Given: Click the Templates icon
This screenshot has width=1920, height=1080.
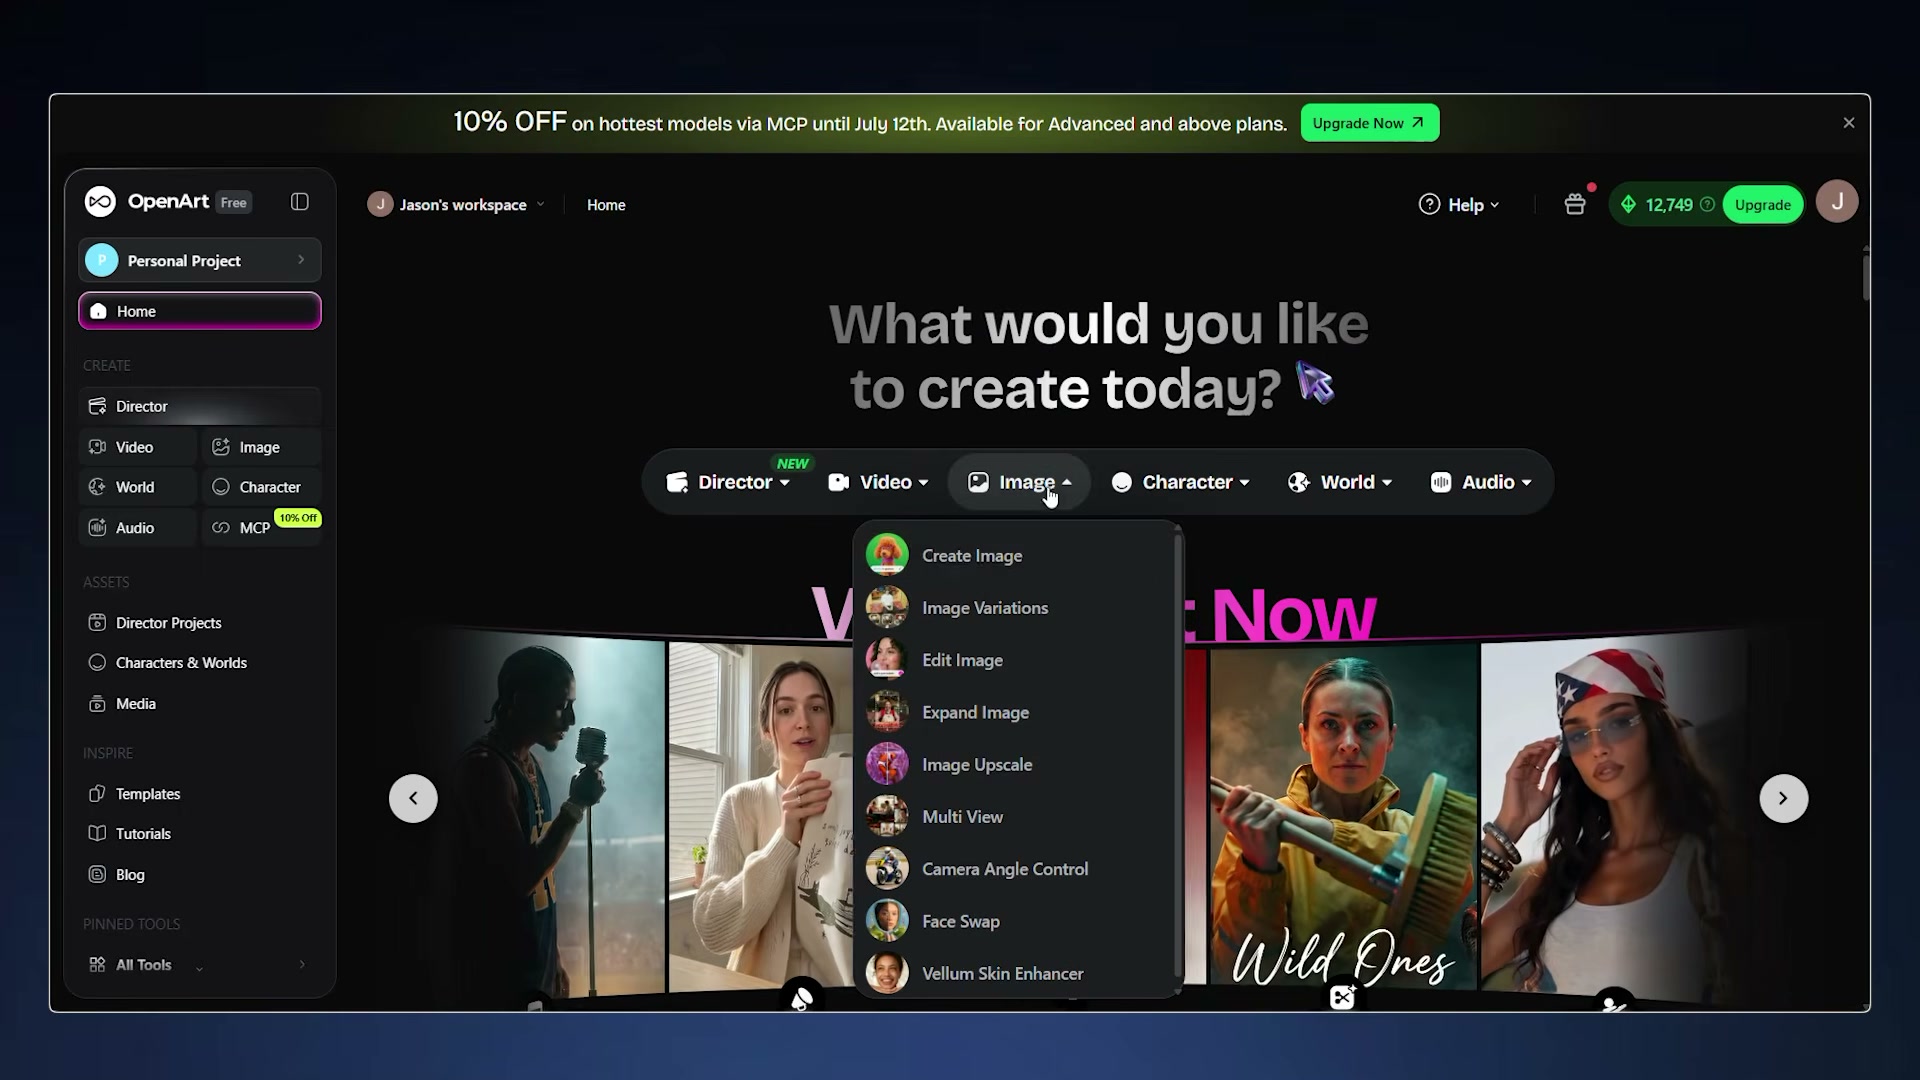Looking at the screenshot, I should [97, 794].
